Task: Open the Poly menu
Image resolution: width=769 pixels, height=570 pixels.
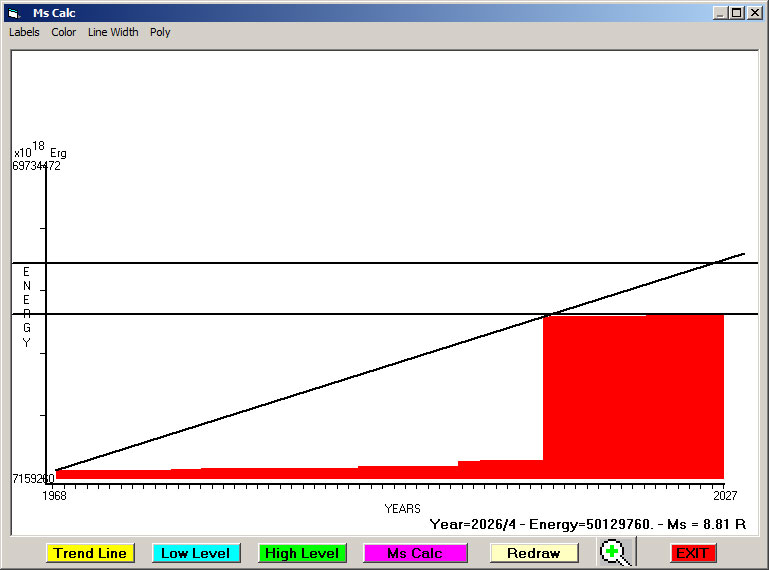Action: click(160, 32)
